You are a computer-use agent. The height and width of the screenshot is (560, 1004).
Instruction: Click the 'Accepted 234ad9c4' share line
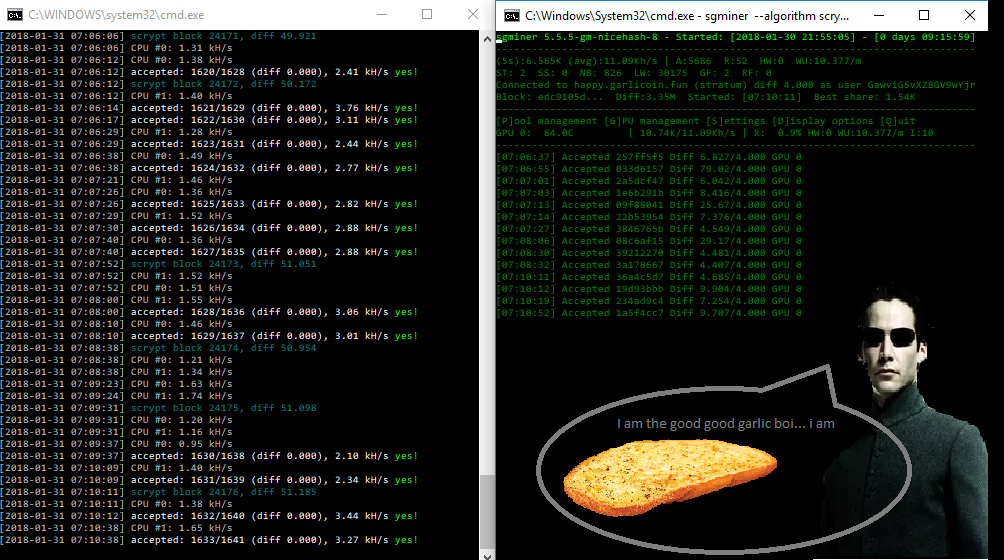(x=649, y=301)
